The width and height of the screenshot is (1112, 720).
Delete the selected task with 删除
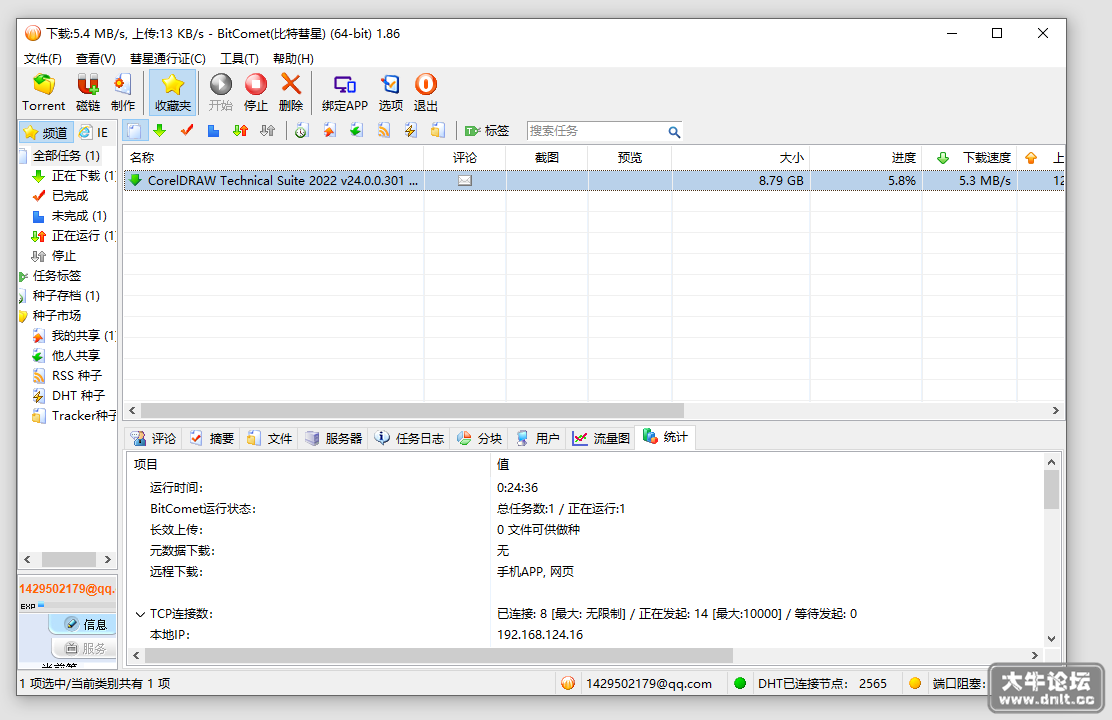pyautogui.click(x=291, y=92)
